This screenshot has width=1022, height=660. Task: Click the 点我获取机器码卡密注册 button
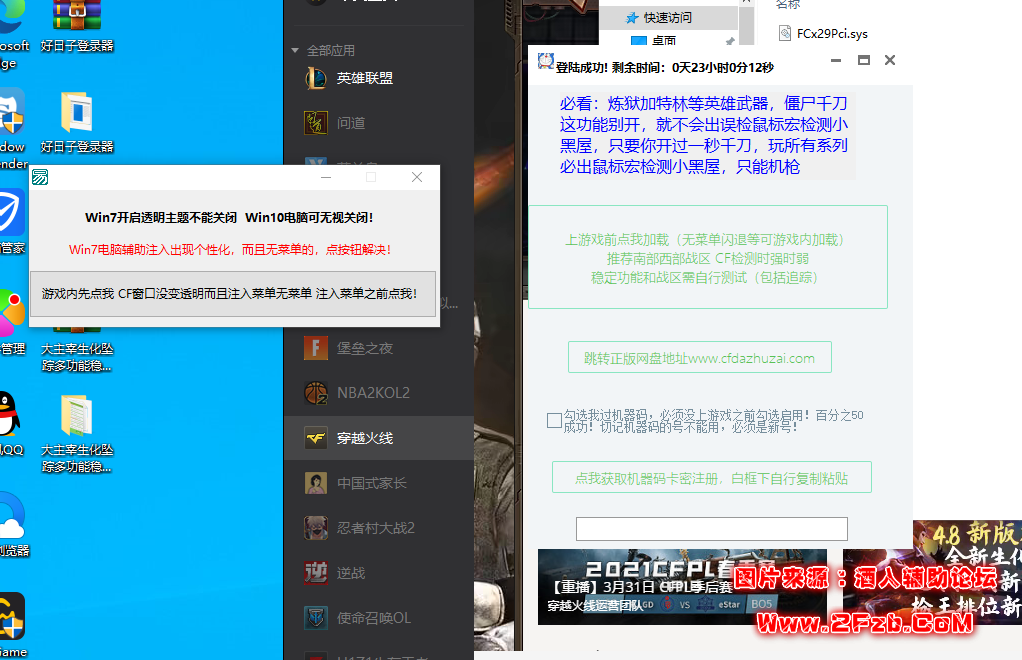point(710,477)
